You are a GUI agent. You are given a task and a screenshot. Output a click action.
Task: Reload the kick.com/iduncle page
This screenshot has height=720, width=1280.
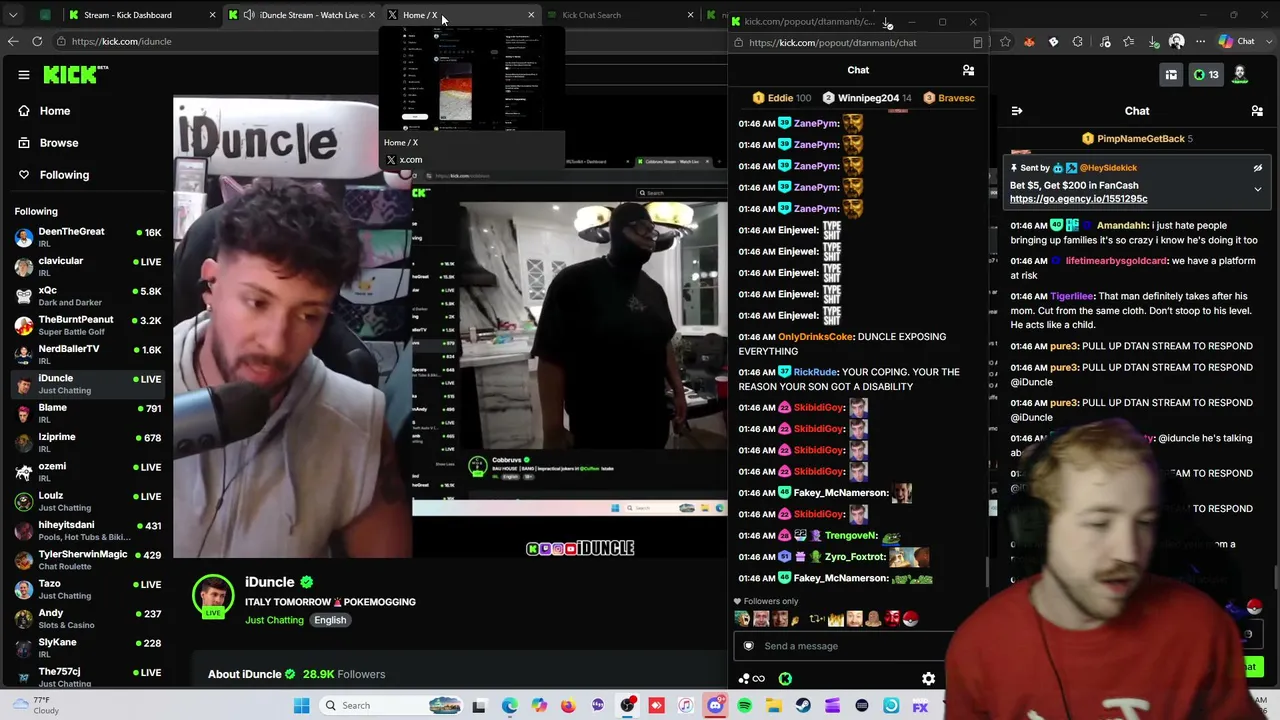[37, 41]
